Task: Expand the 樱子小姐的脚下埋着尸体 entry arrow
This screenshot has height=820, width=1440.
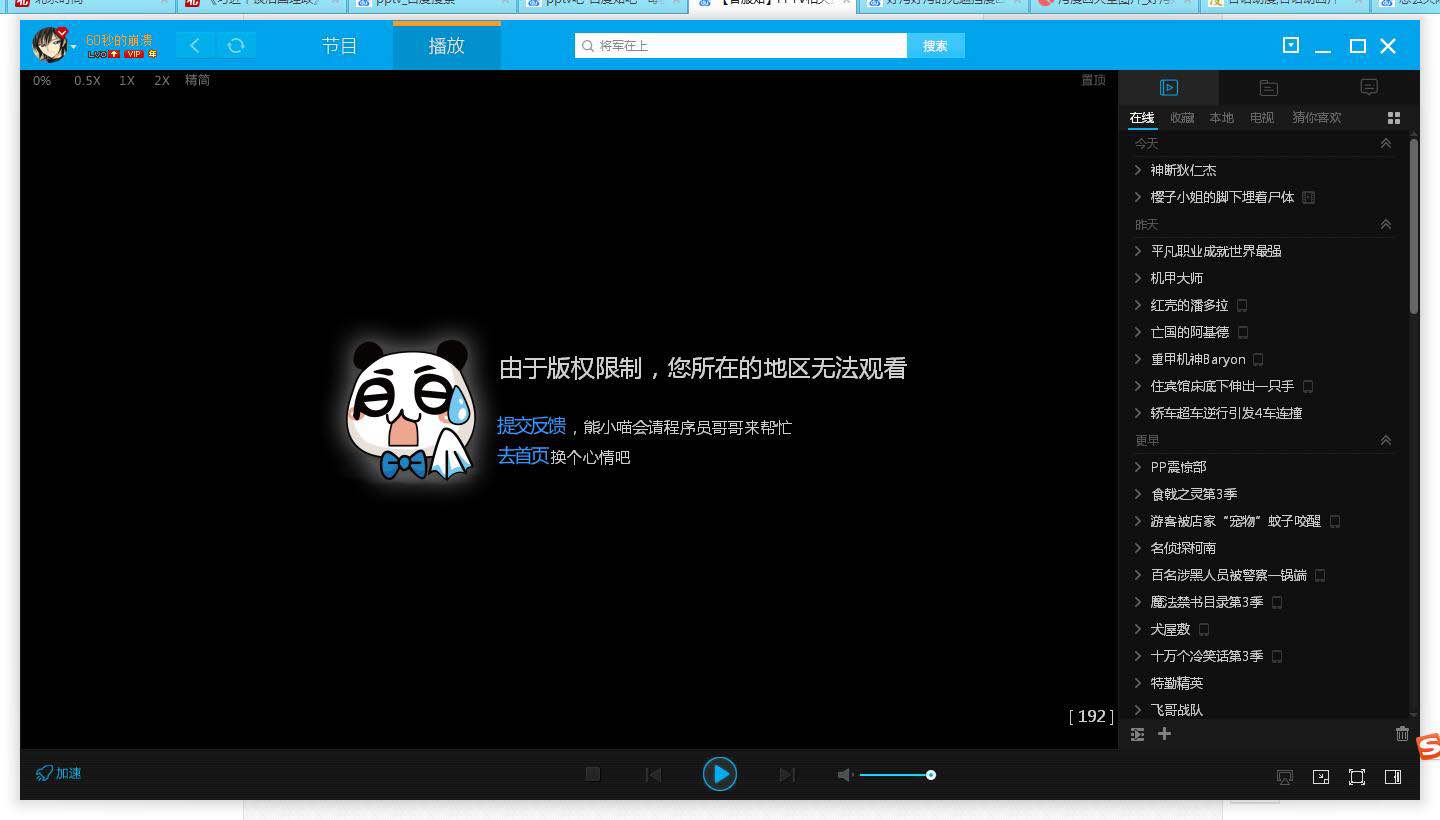Action: pyautogui.click(x=1138, y=197)
